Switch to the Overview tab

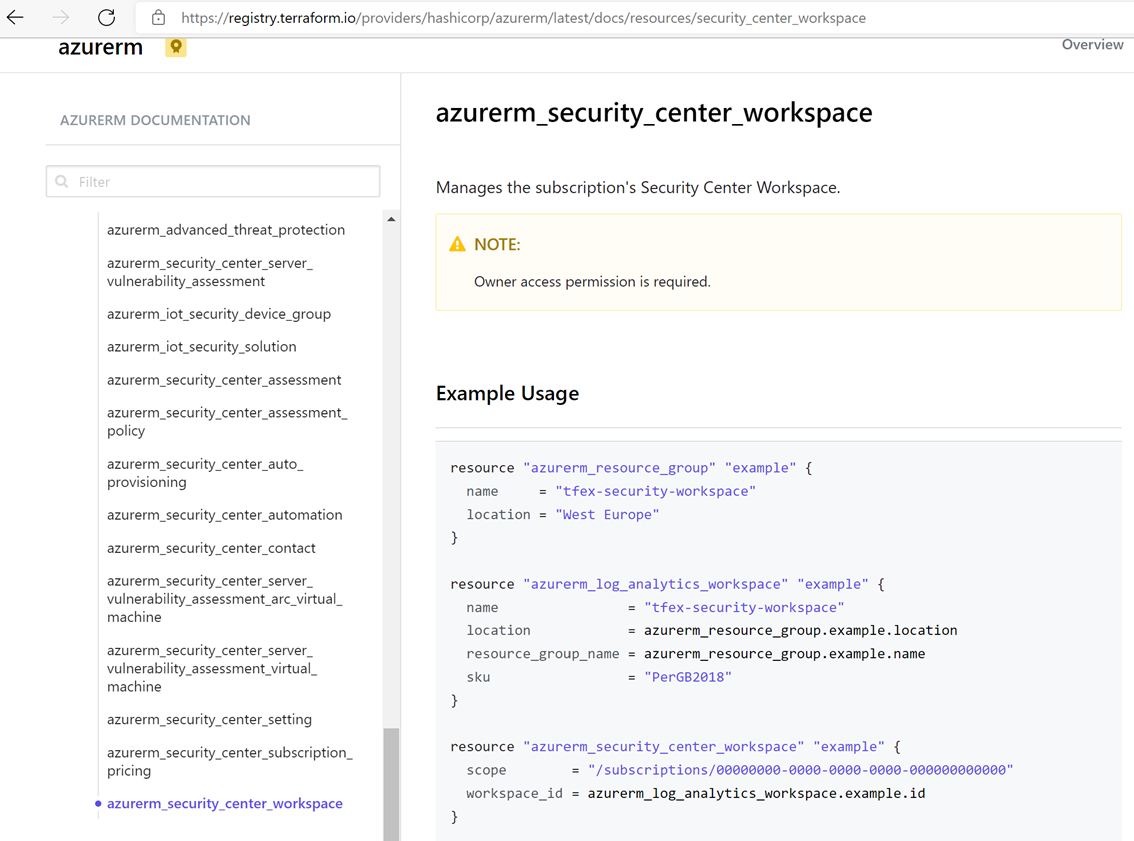[1092, 44]
